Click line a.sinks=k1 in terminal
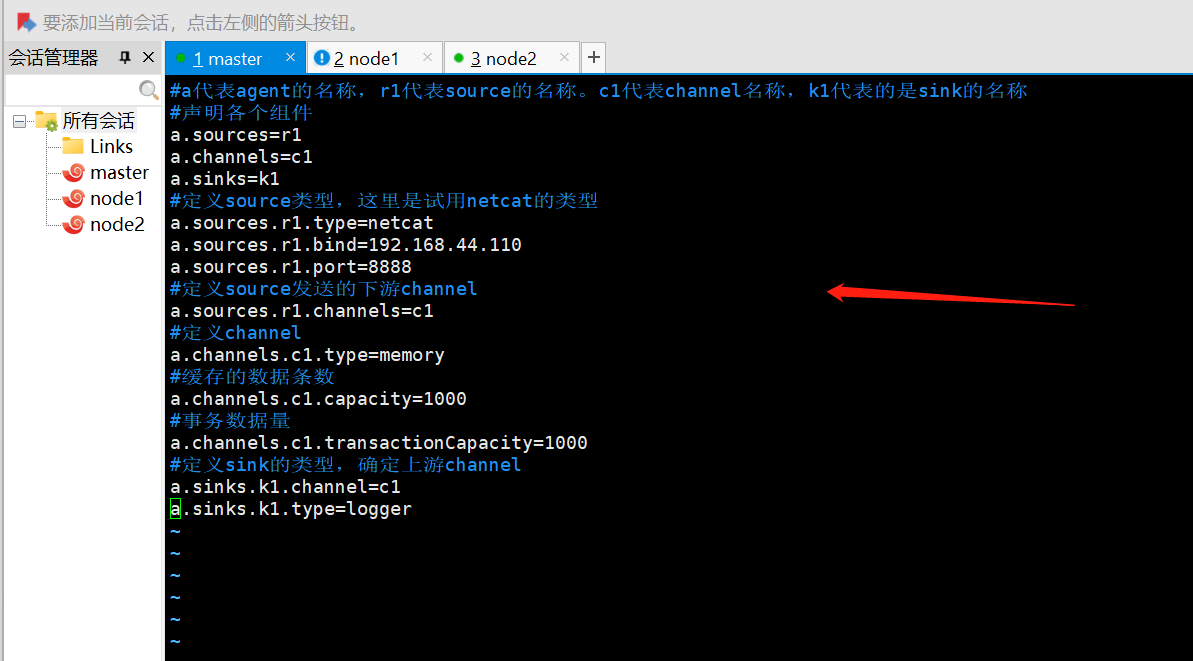1193x661 pixels. tap(224, 180)
